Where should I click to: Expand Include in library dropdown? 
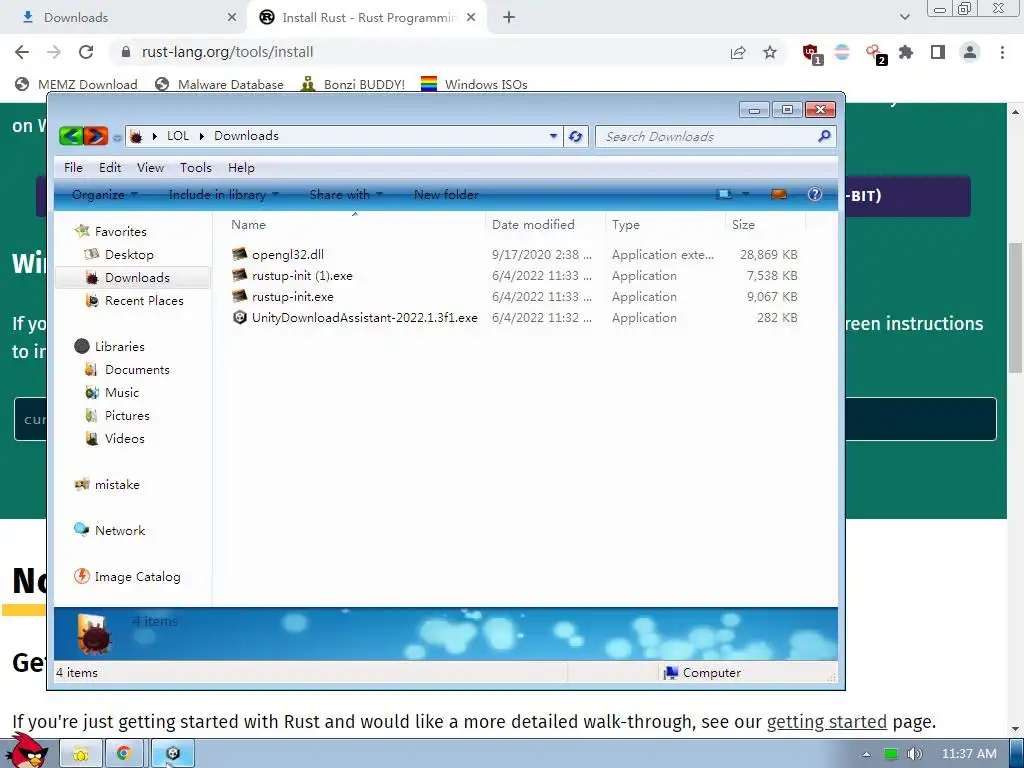click(223, 195)
